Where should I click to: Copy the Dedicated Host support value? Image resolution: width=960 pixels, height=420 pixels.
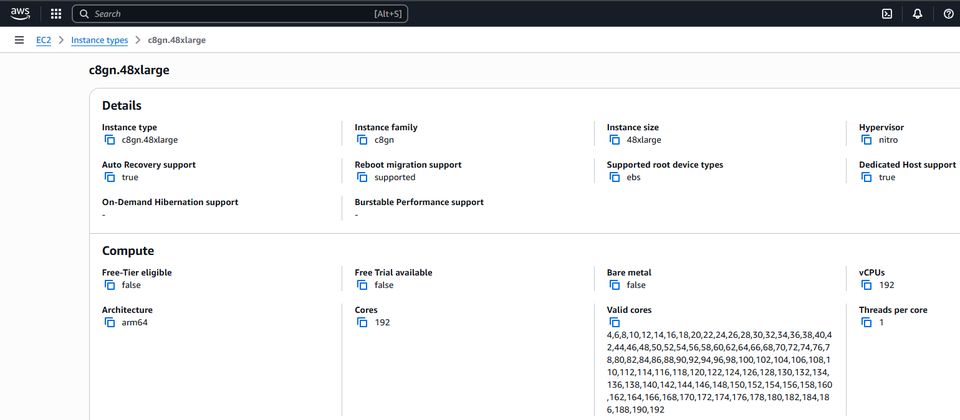pyautogui.click(x=866, y=177)
